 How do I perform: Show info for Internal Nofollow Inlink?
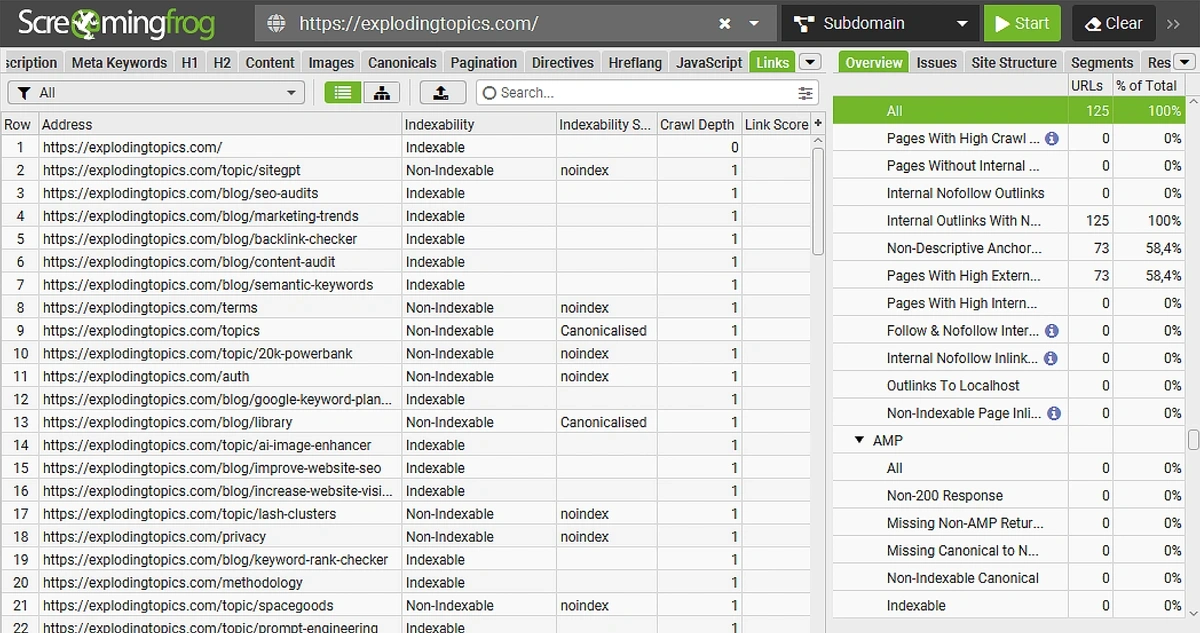(1052, 358)
